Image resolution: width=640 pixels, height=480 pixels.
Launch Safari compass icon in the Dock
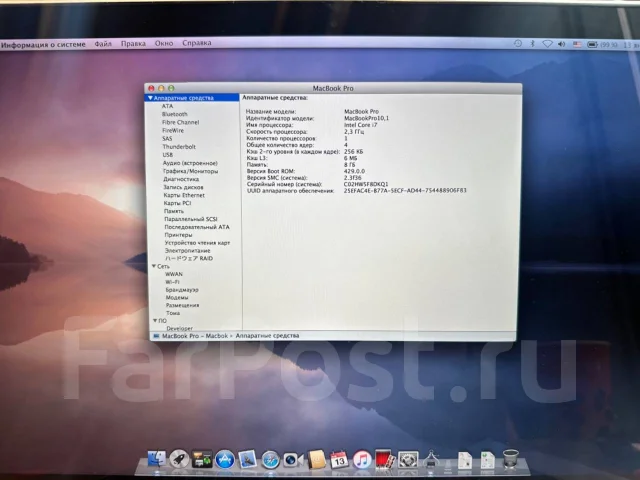tap(270, 460)
